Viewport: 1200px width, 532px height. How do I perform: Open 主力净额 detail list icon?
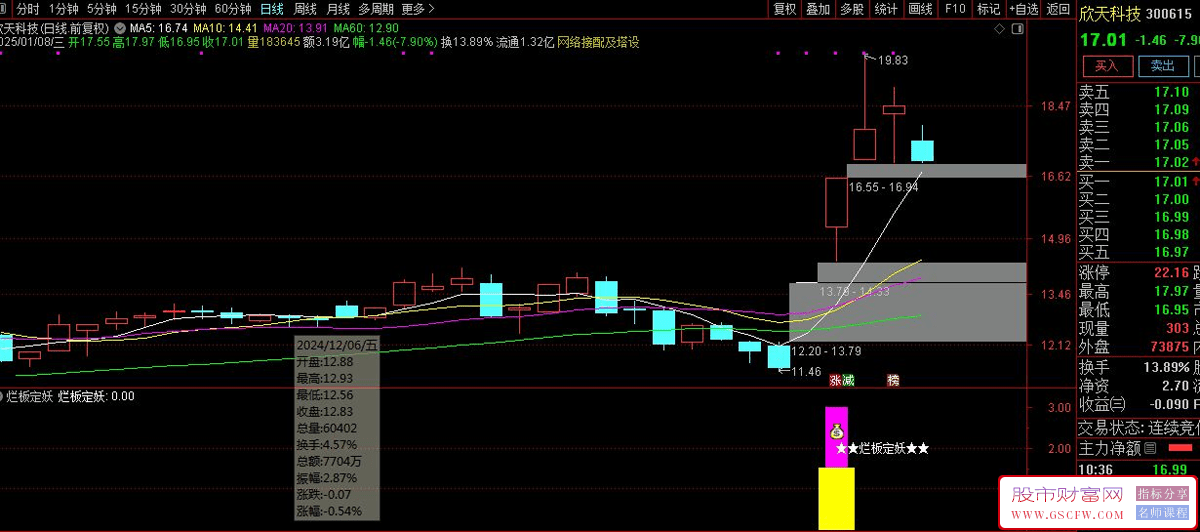[1149, 449]
